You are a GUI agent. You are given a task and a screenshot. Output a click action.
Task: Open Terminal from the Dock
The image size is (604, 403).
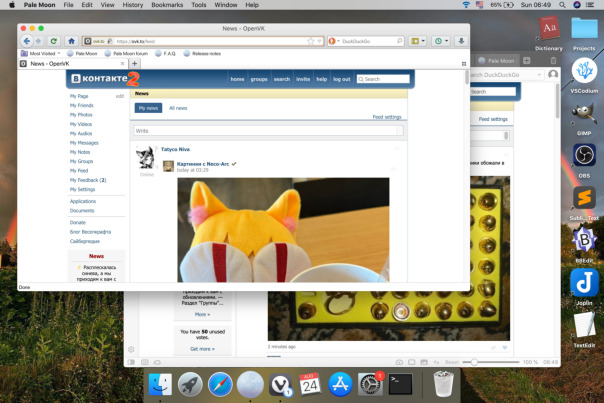401,382
